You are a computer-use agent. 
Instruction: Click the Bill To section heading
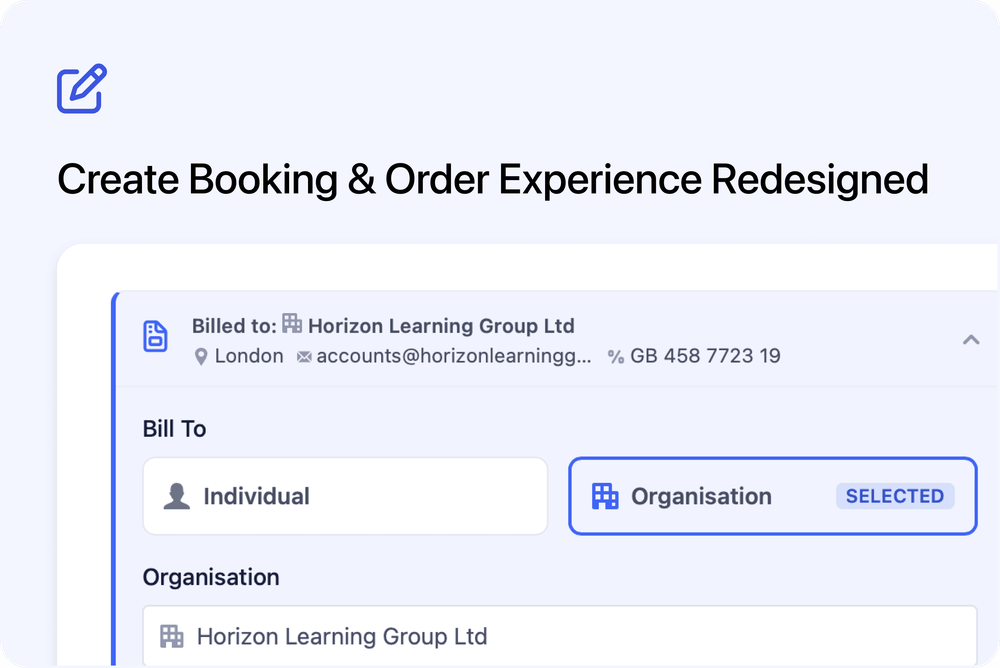click(174, 428)
